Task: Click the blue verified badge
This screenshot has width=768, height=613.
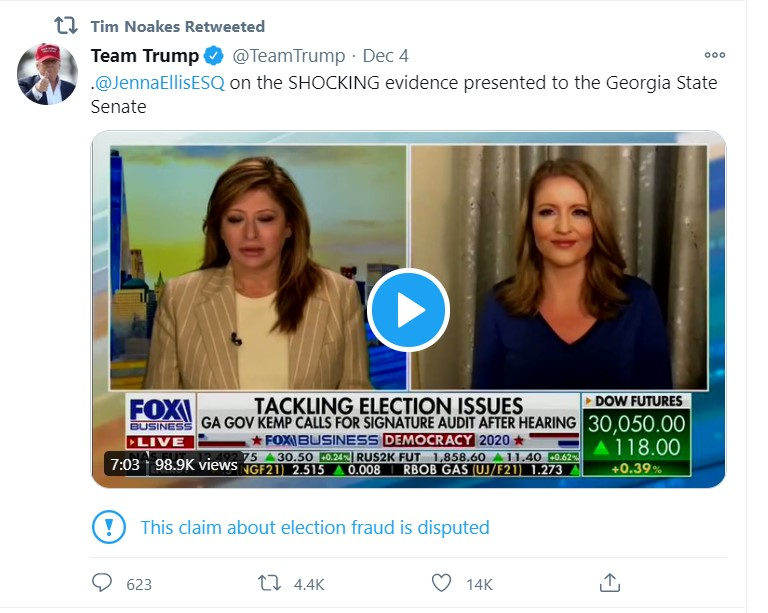Action: tap(213, 56)
